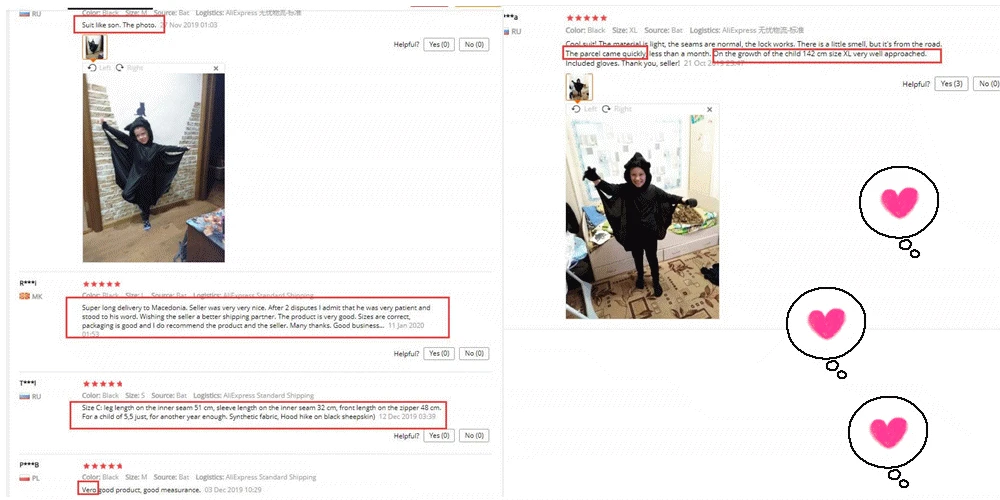1000x500 pixels.
Task: Click No (0) on the 'Suit like son' review
Action: (474, 45)
